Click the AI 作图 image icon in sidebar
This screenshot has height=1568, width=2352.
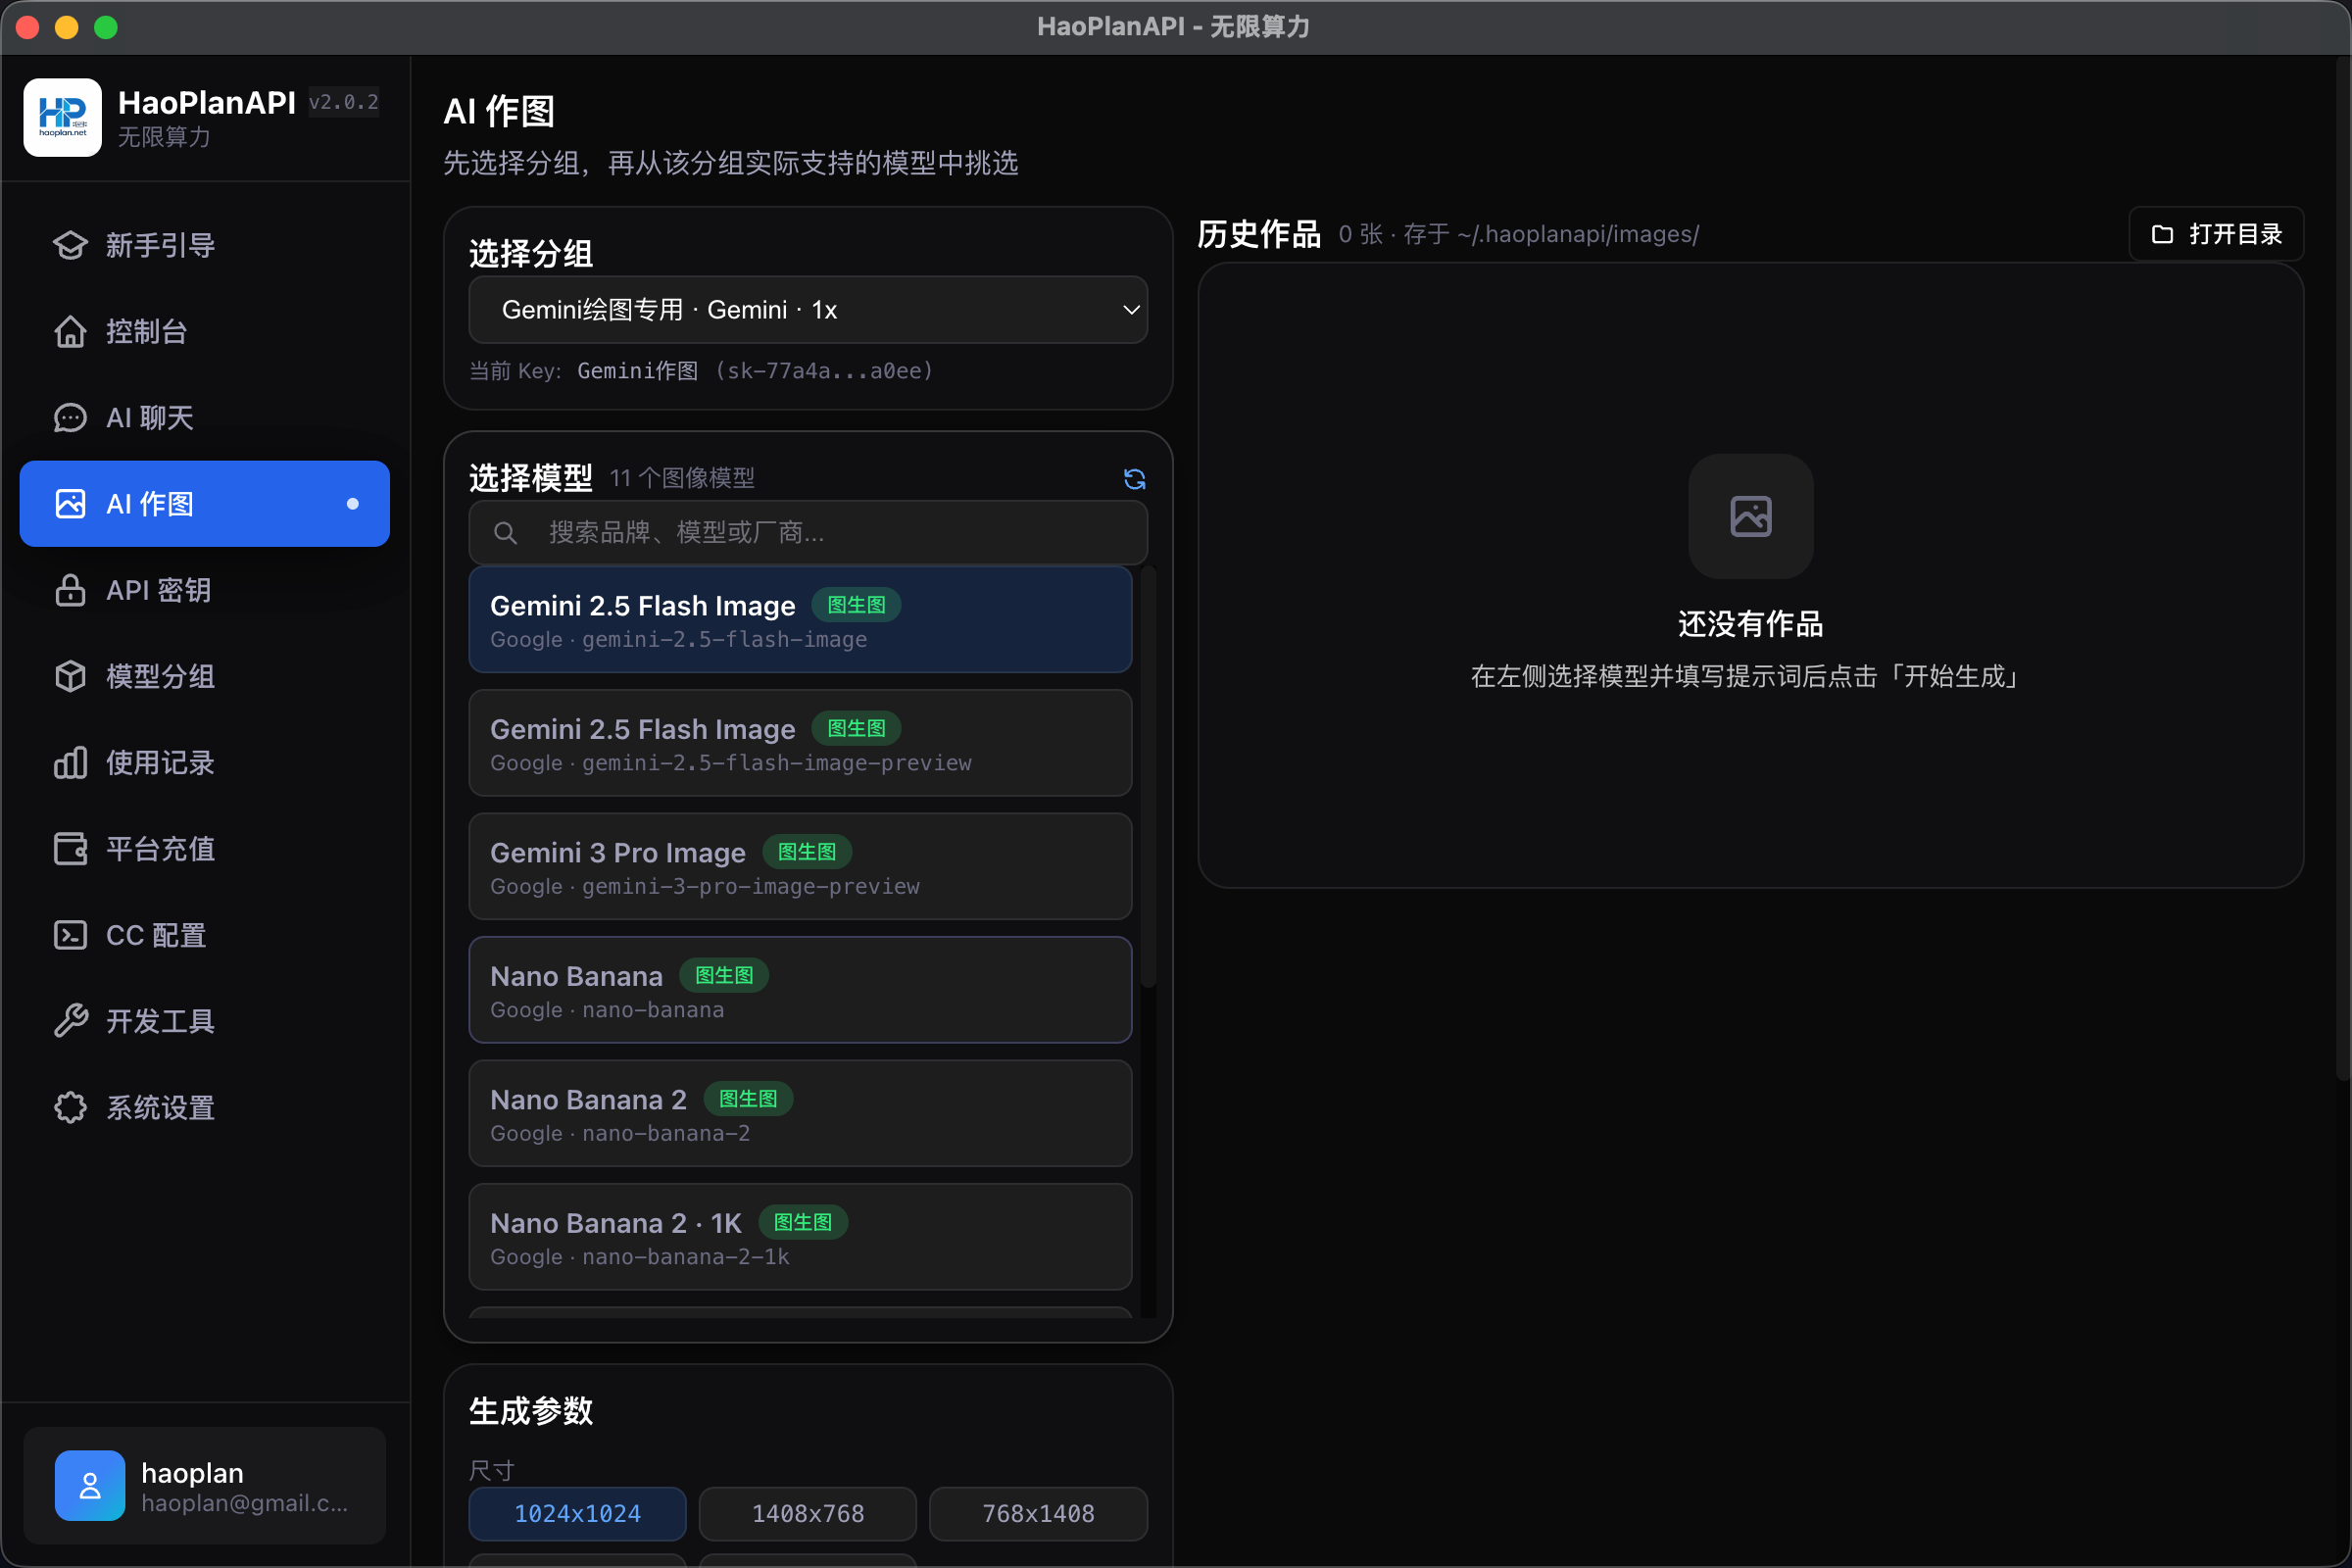[70, 503]
